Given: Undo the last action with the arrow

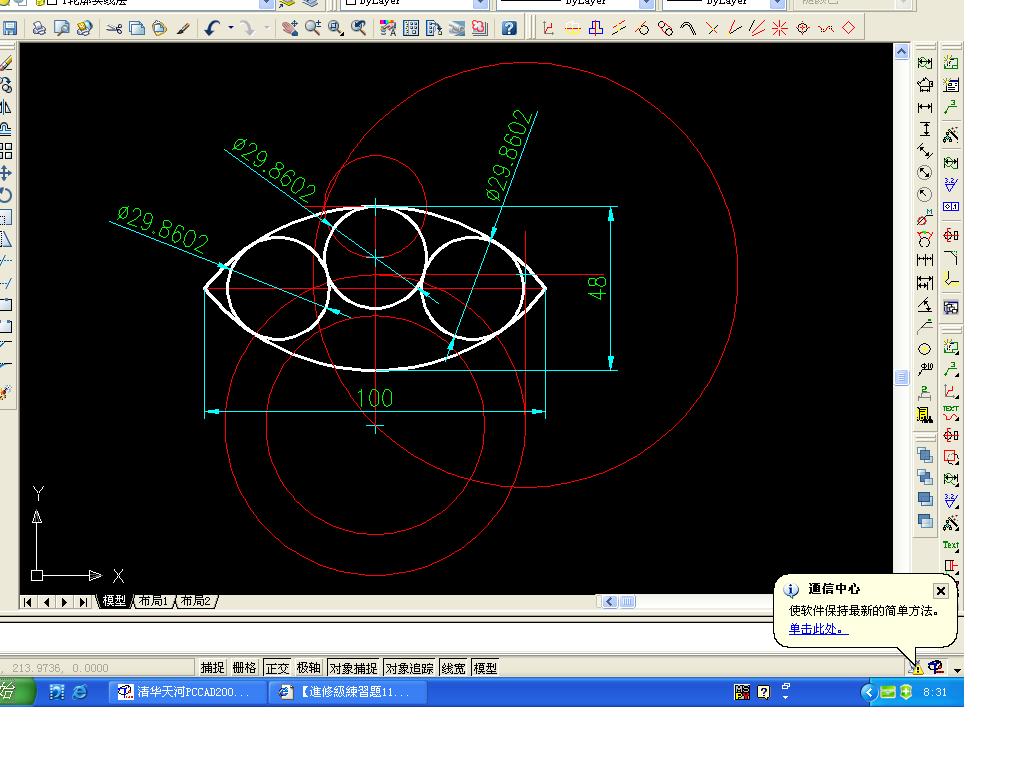Looking at the screenshot, I should (212, 28).
